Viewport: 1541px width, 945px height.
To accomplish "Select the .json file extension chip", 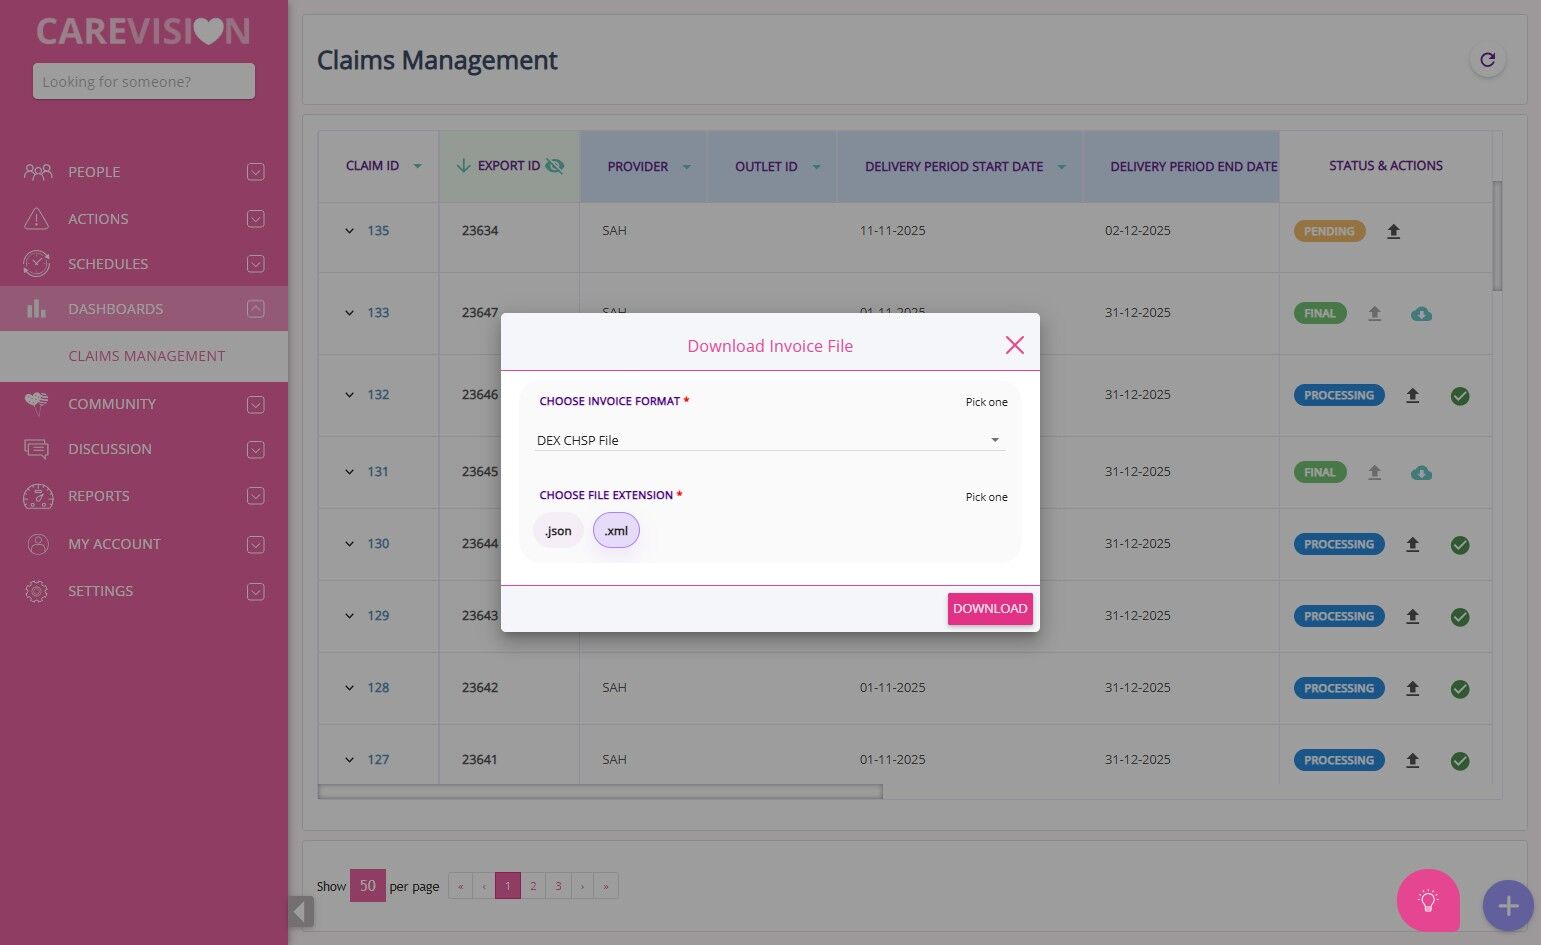I will (x=558, y=530).
